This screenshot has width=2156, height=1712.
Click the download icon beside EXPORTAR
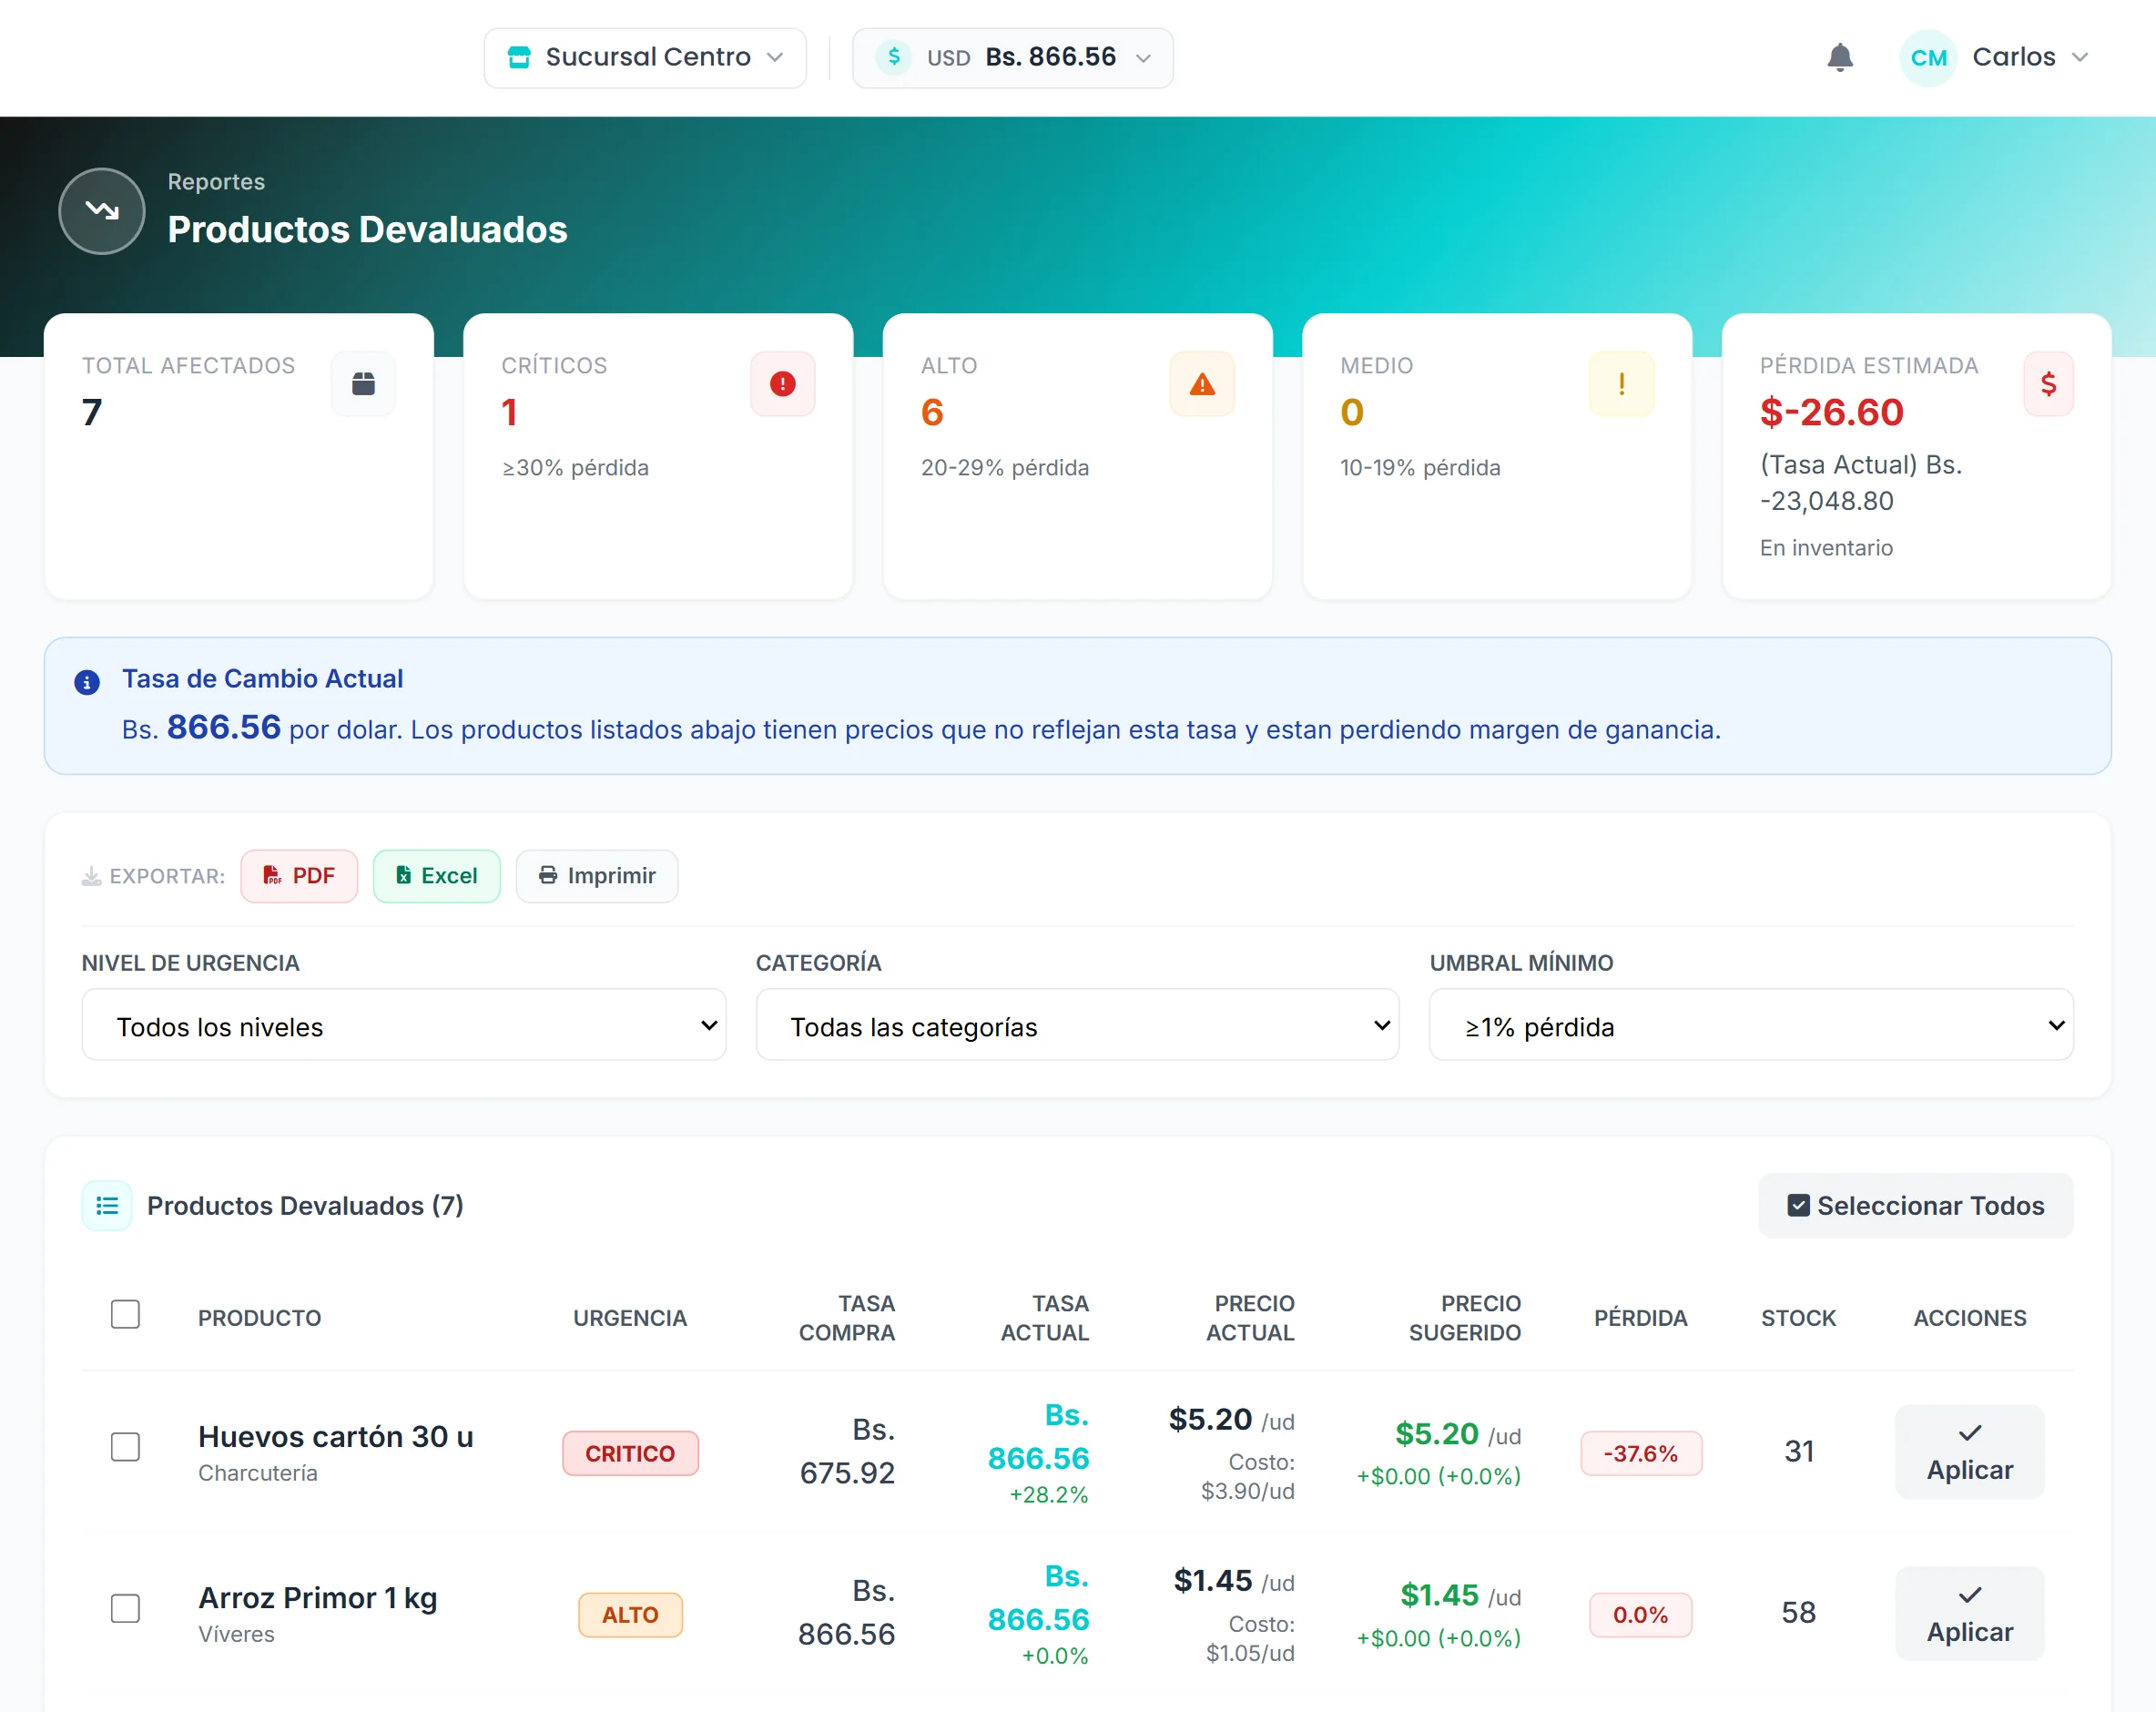click(91, 876)
